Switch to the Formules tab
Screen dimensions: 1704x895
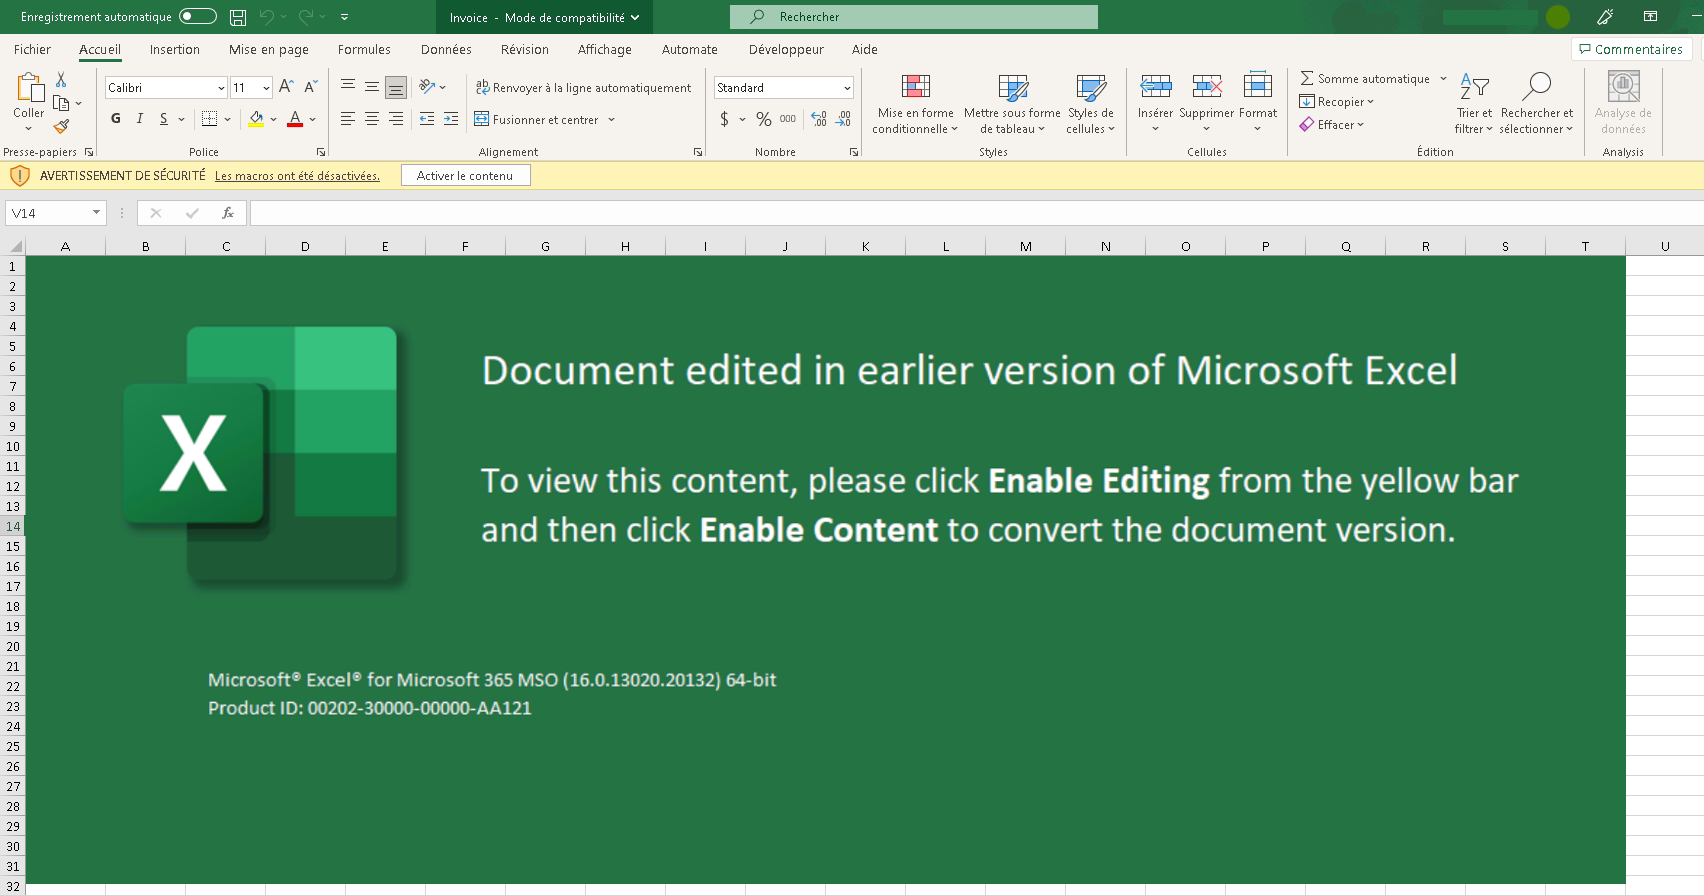pos(364,49)
